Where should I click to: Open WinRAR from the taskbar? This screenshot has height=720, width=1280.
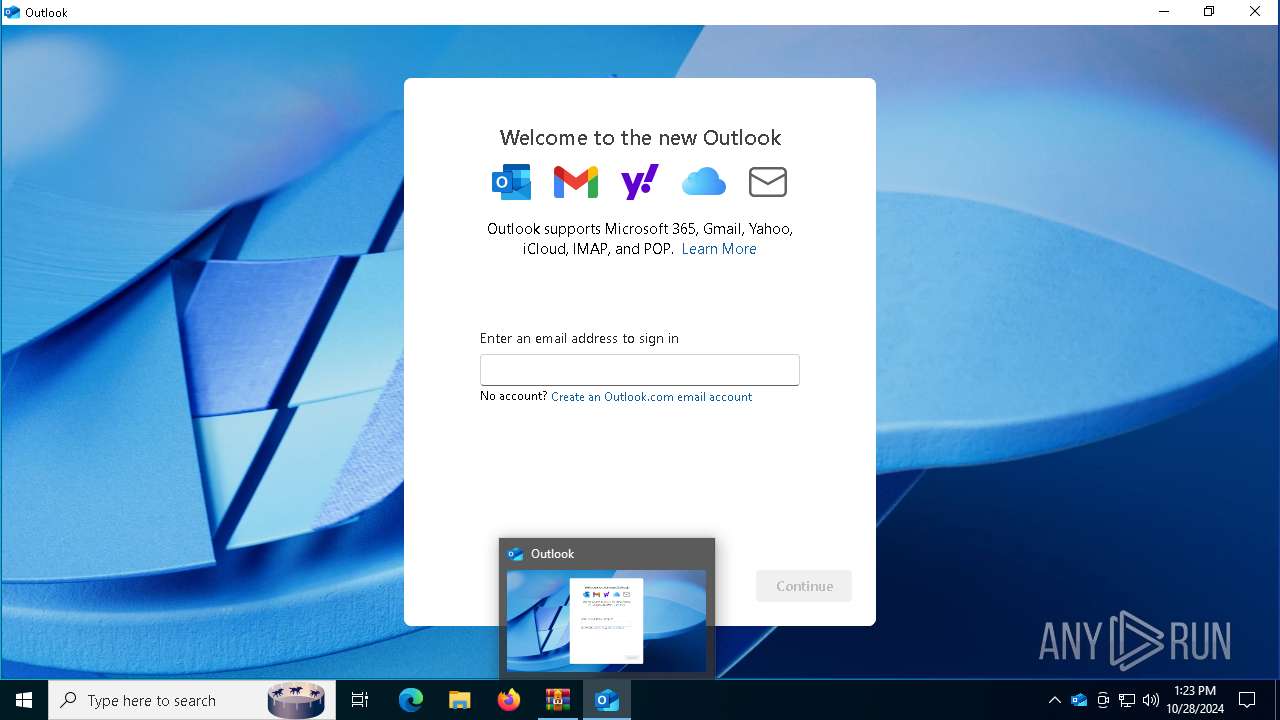point(557,700)
